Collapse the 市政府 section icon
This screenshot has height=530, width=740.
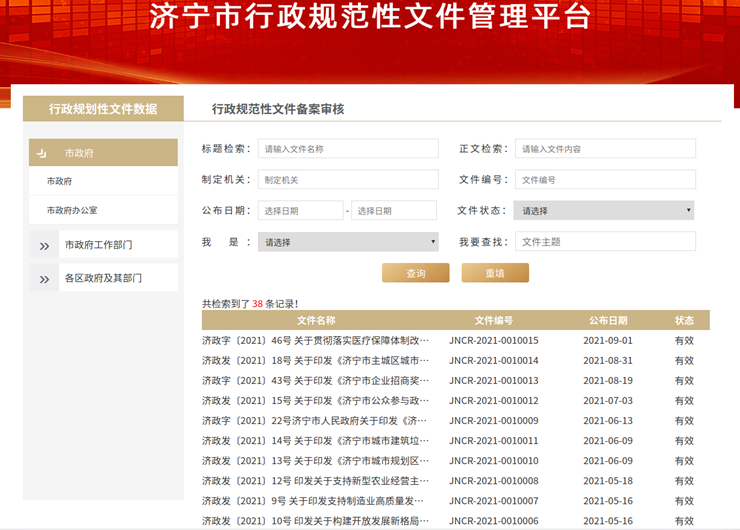click(42, 153)
